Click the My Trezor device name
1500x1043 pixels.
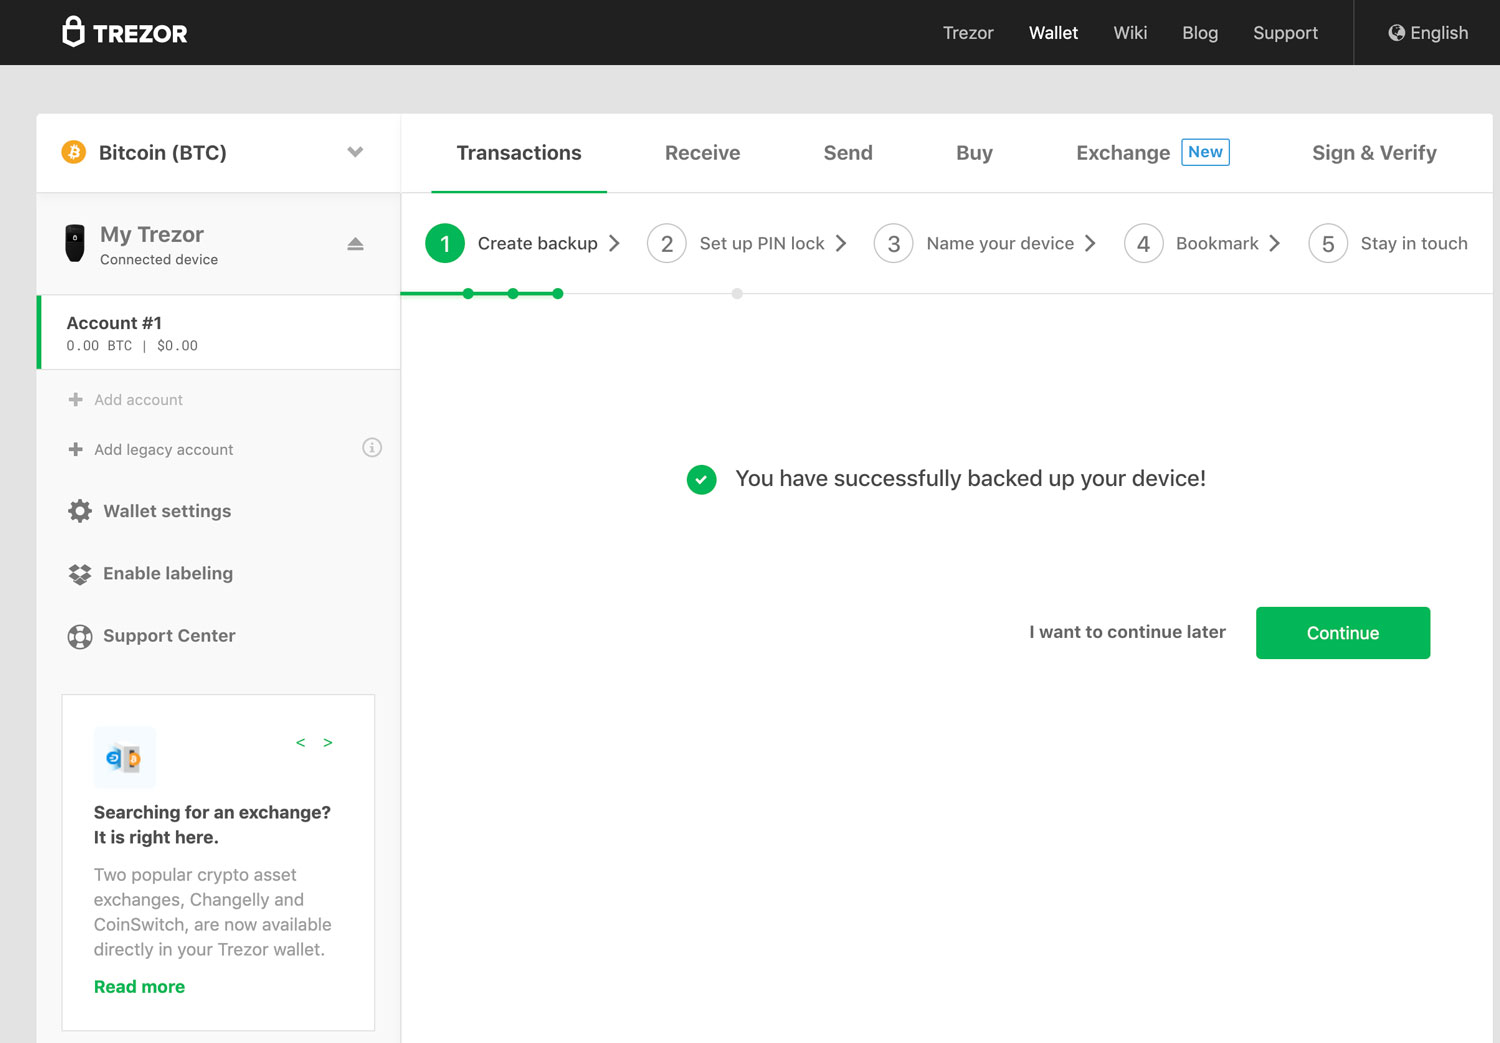152,234
